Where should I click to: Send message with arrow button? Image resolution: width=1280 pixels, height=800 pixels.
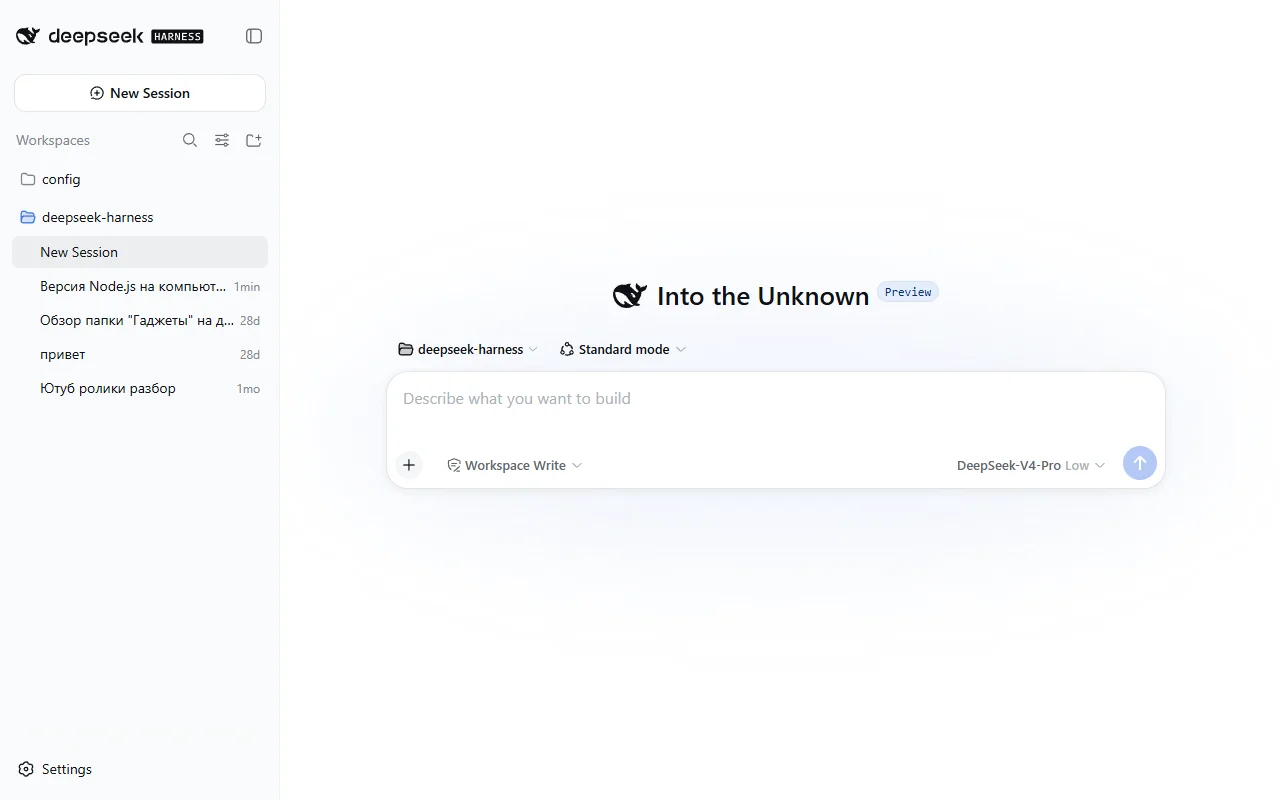click(1140, 464)
